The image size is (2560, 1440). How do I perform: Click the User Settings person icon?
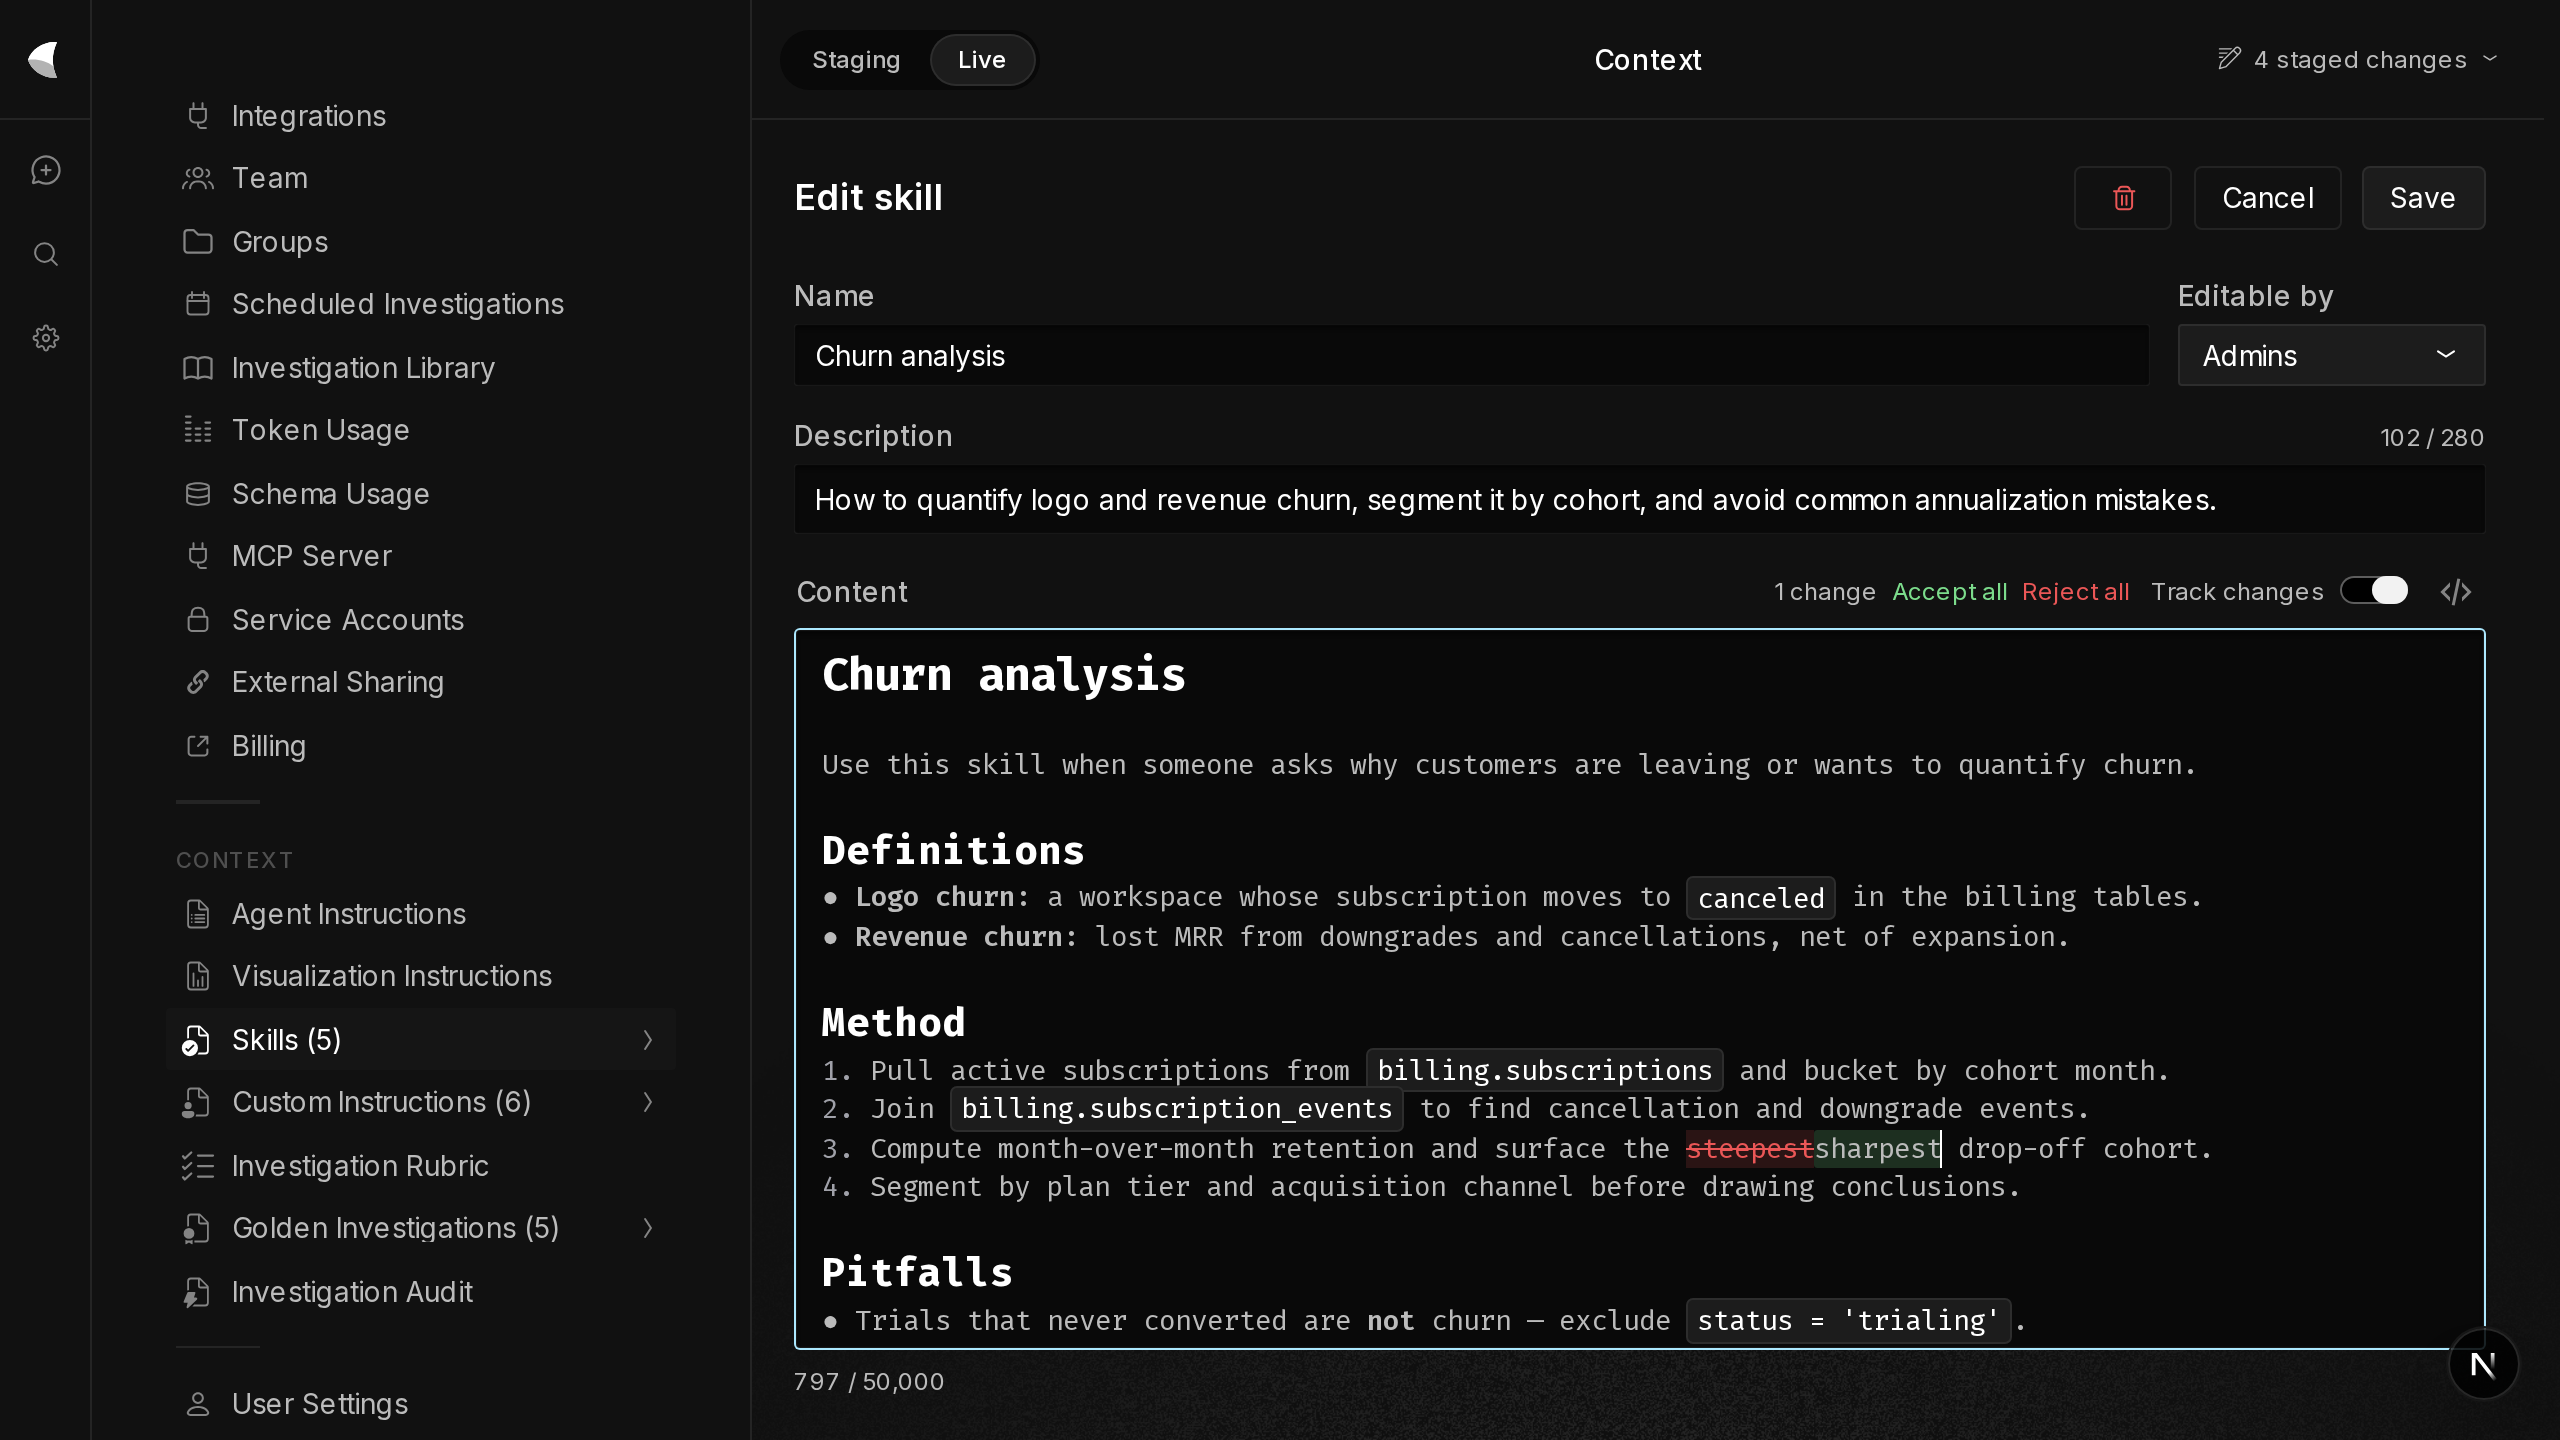point(198,1404)
